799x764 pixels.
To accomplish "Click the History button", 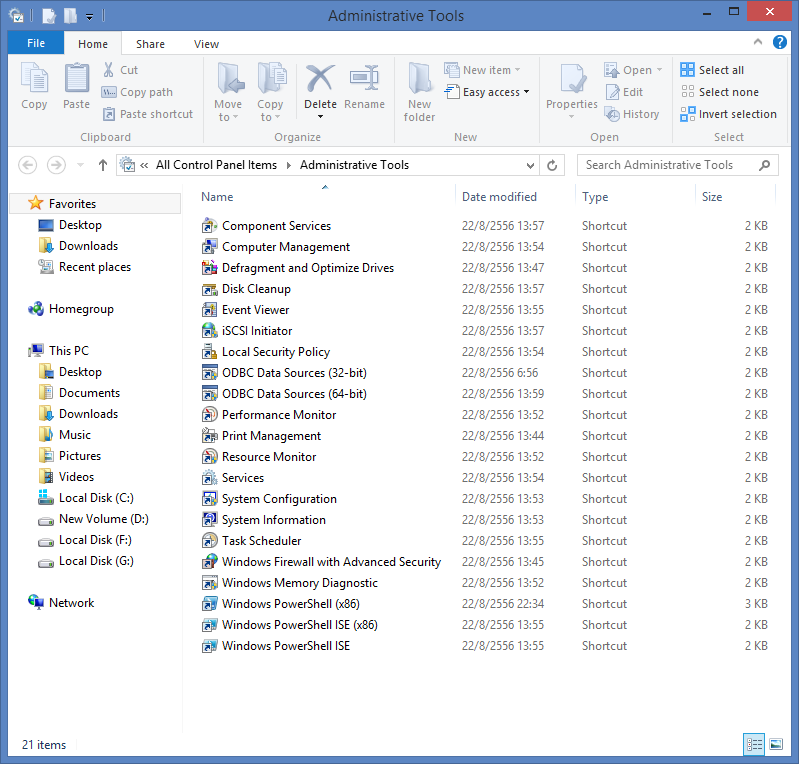I will tap(632, 114).
